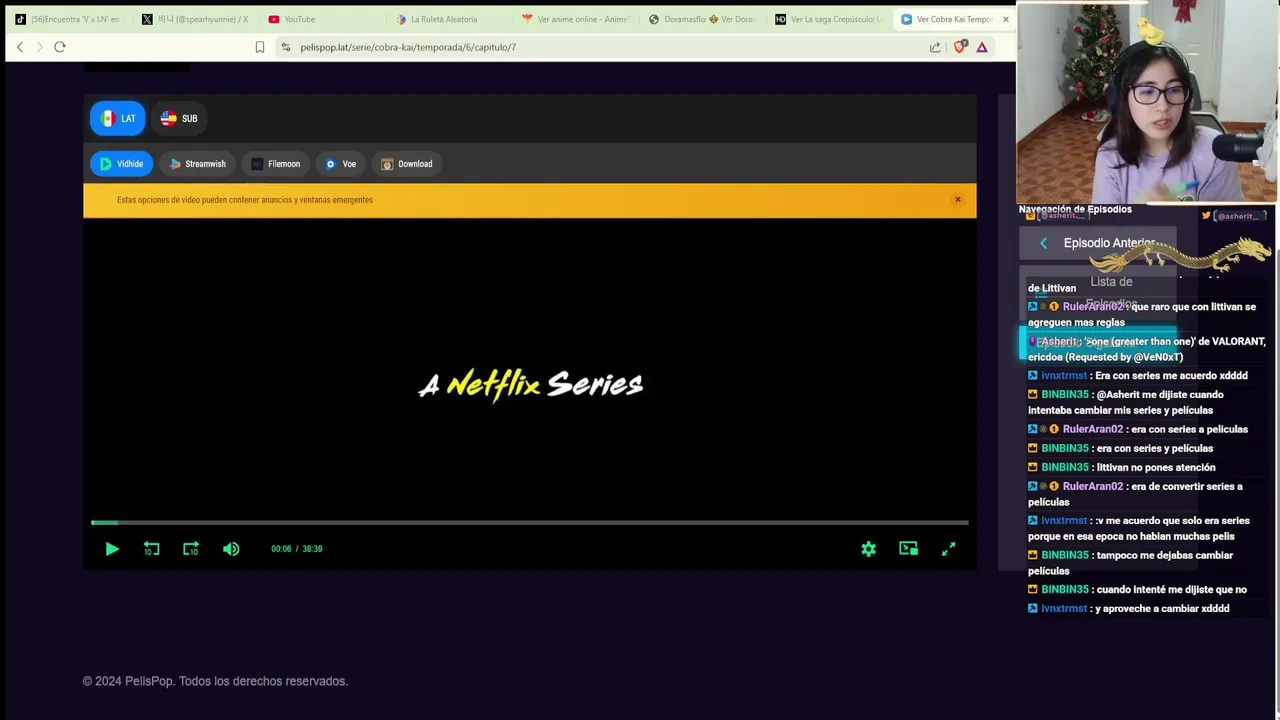Click chat message 'littivan no pones atención'

click(1122, 467)
